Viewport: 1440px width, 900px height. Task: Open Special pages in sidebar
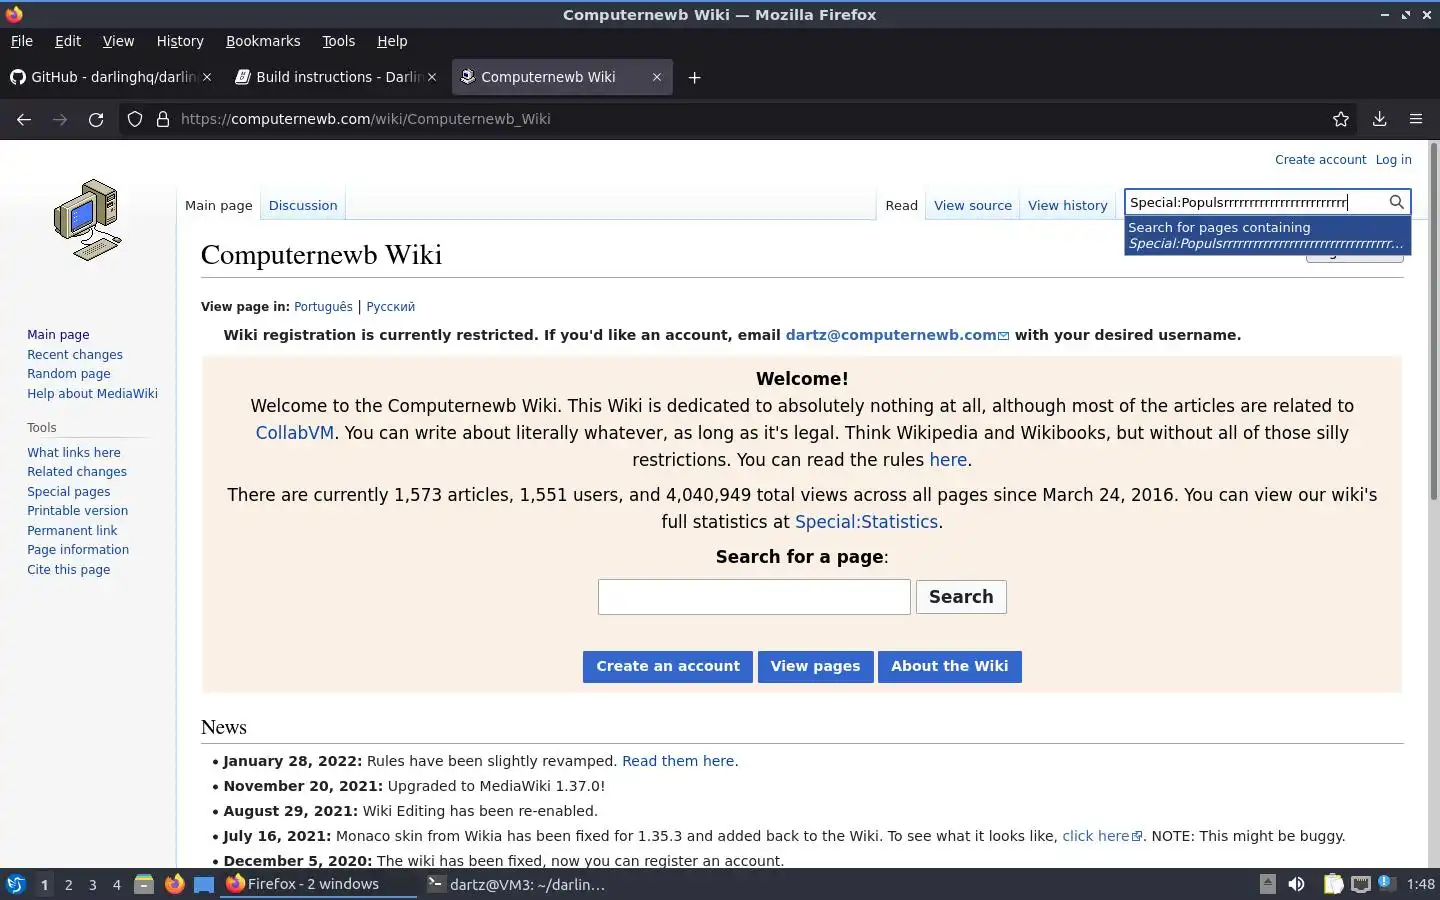[x=69, y=491]
